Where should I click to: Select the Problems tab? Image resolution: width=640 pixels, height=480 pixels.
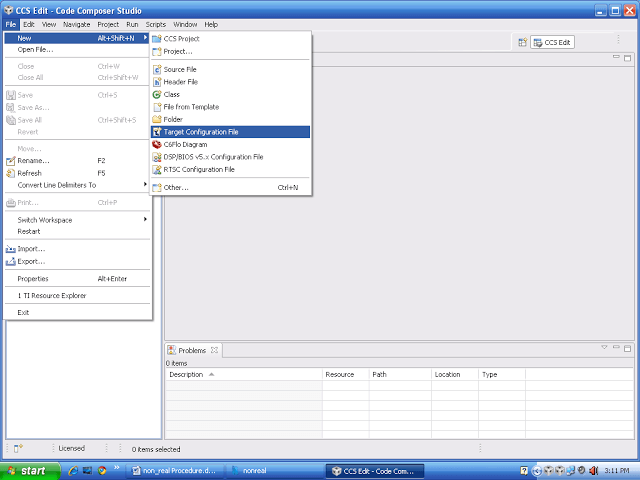(x=192, y=350)
